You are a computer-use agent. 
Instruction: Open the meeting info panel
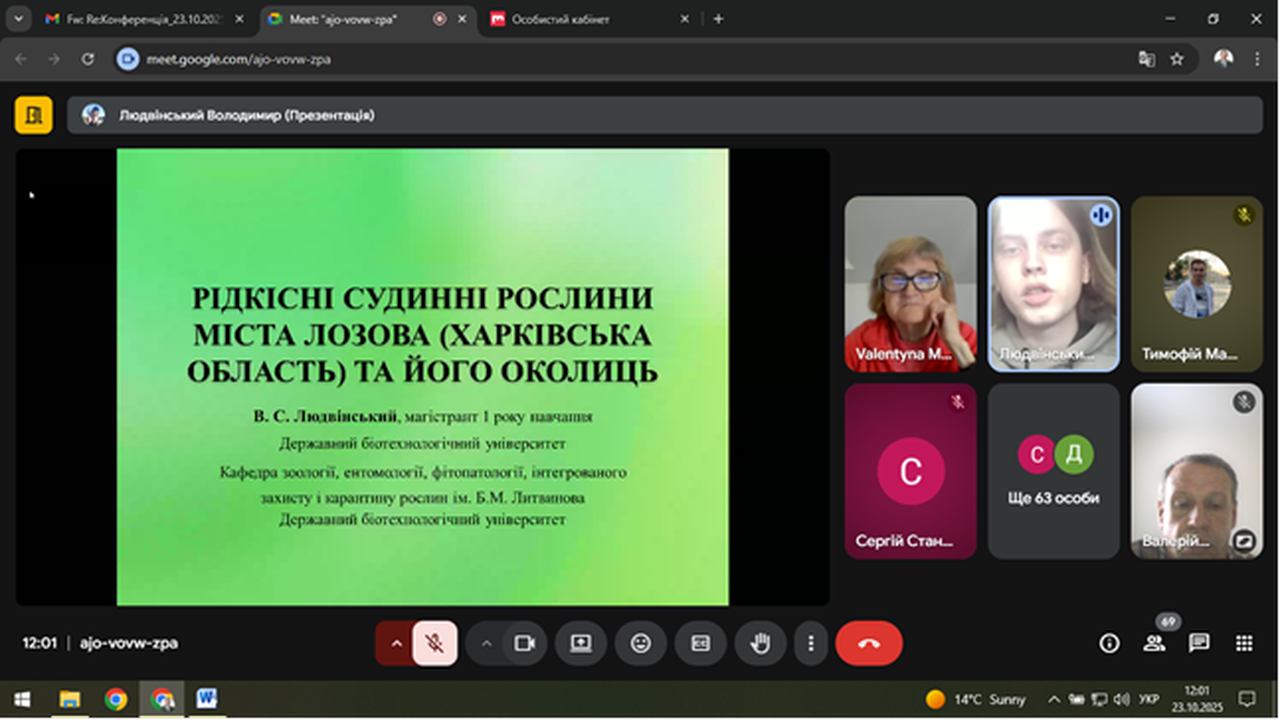[x=1109, y=644]
